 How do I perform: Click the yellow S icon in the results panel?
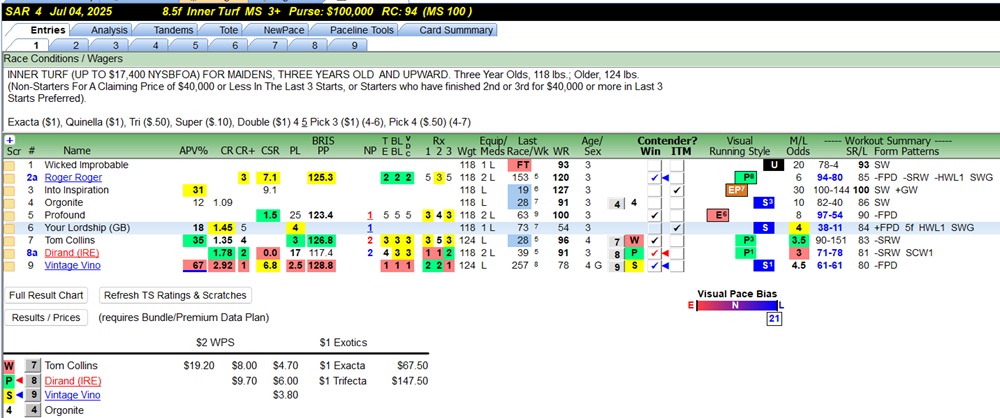pyautogui.click(x=8, y=395)
